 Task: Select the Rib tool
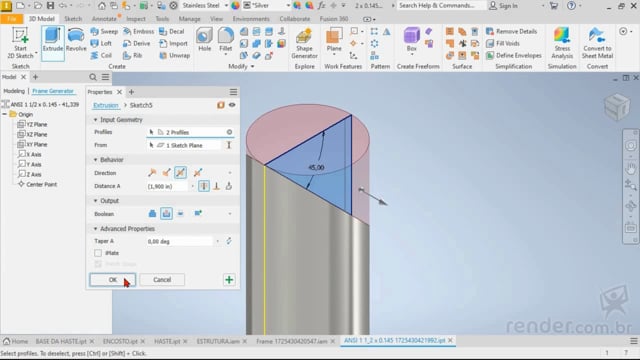[133, 55]
